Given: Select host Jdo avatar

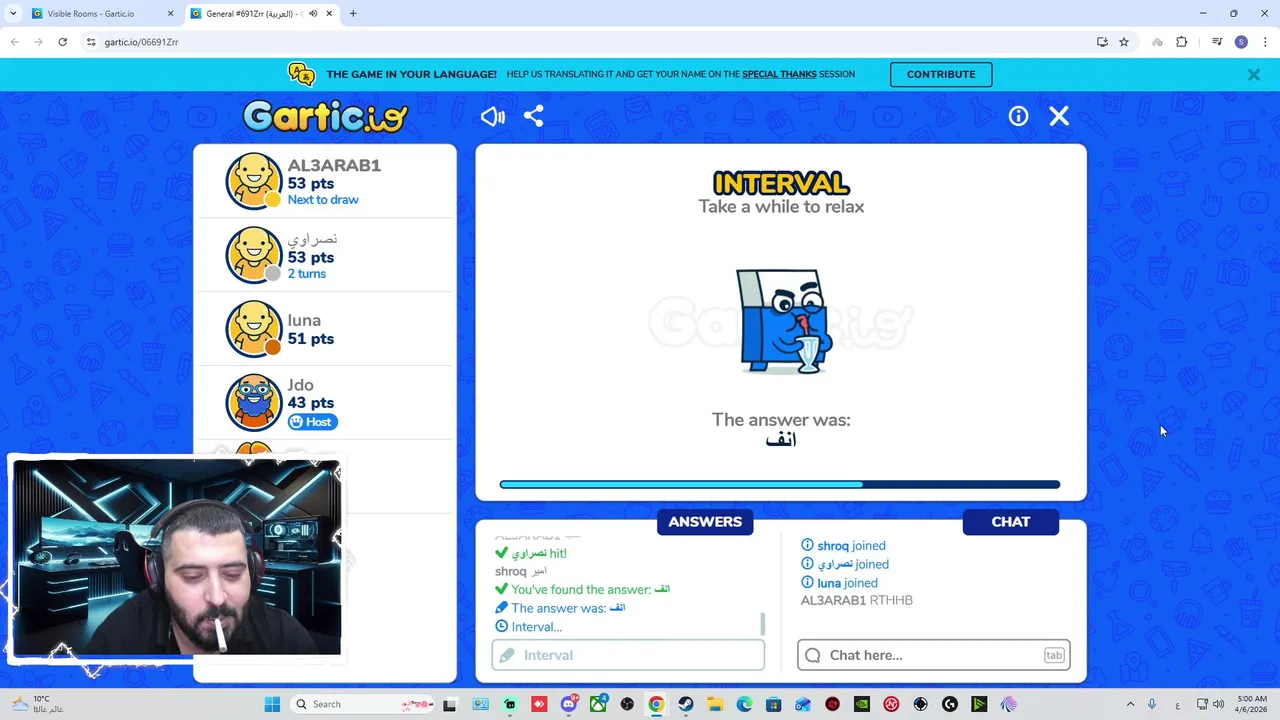Looking at the screenshot, I should [254, 403].
